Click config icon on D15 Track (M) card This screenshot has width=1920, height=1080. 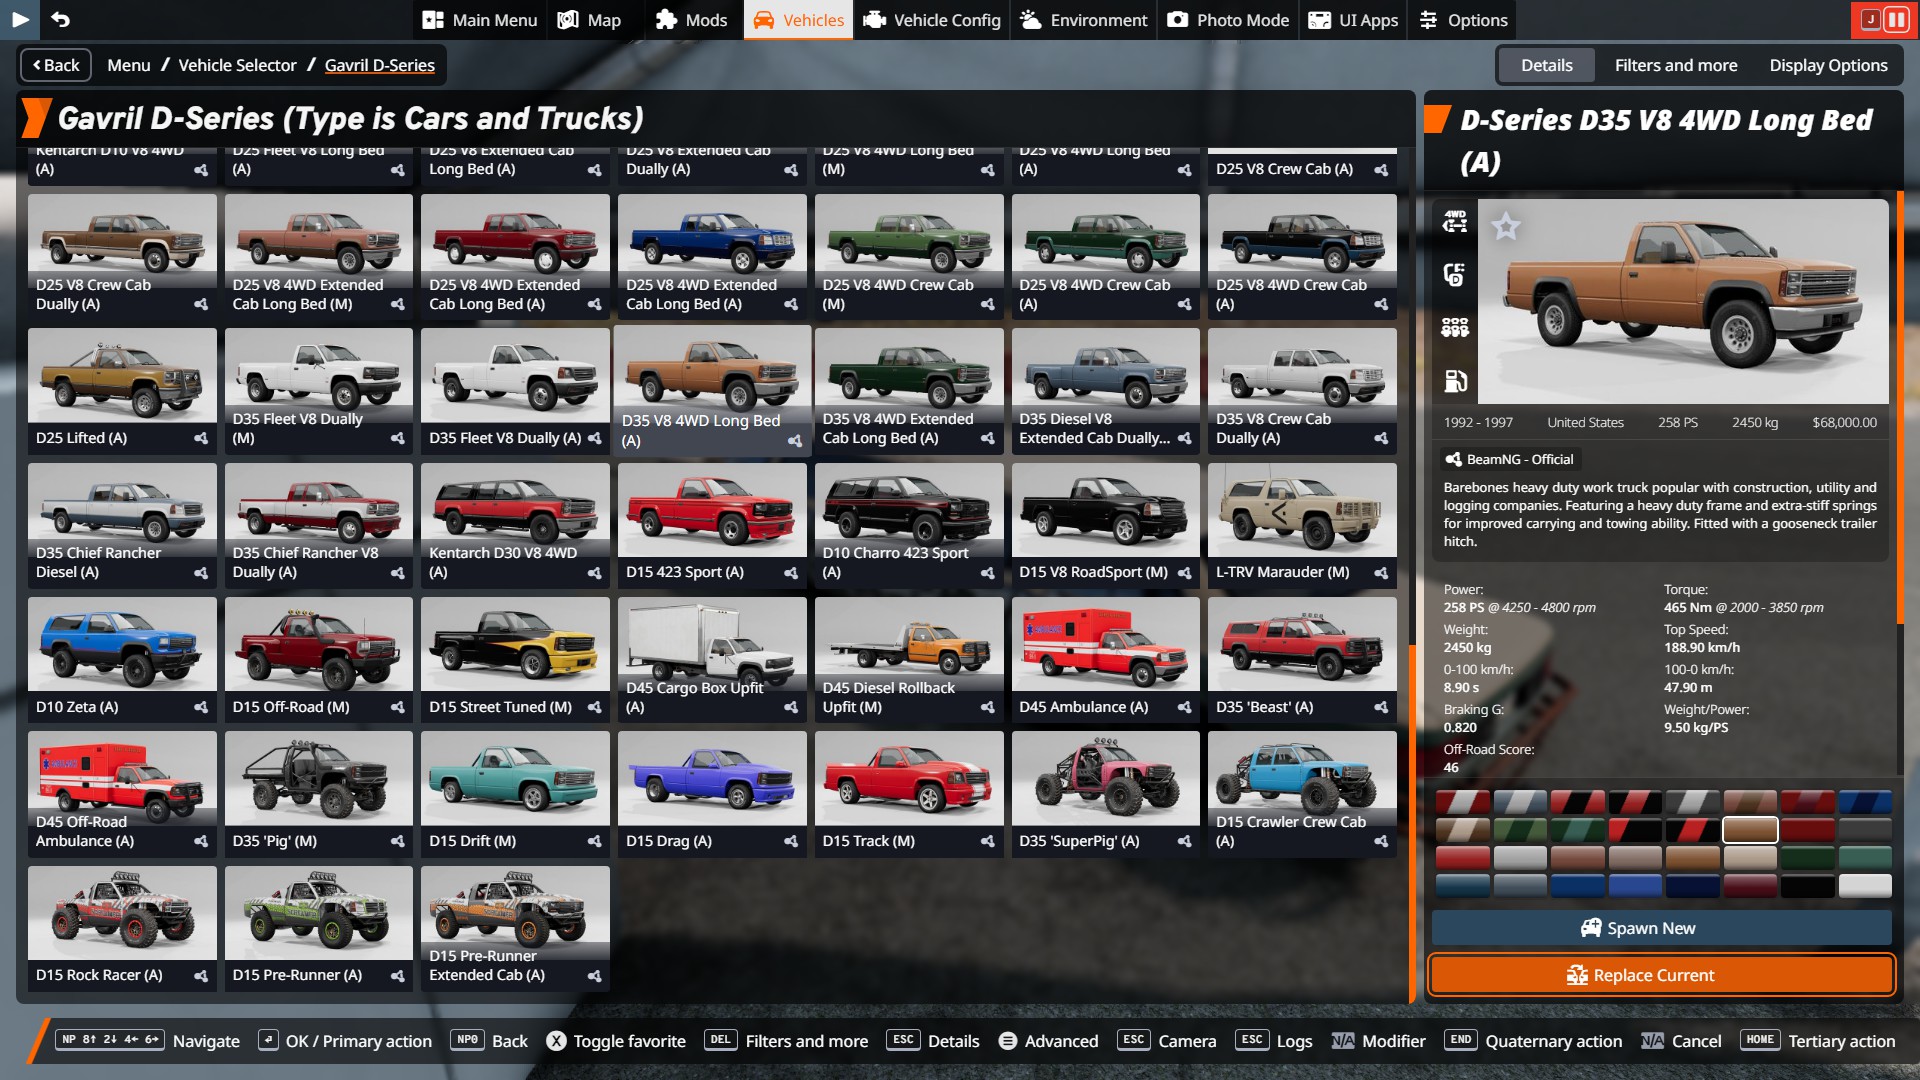pos(988,841)
